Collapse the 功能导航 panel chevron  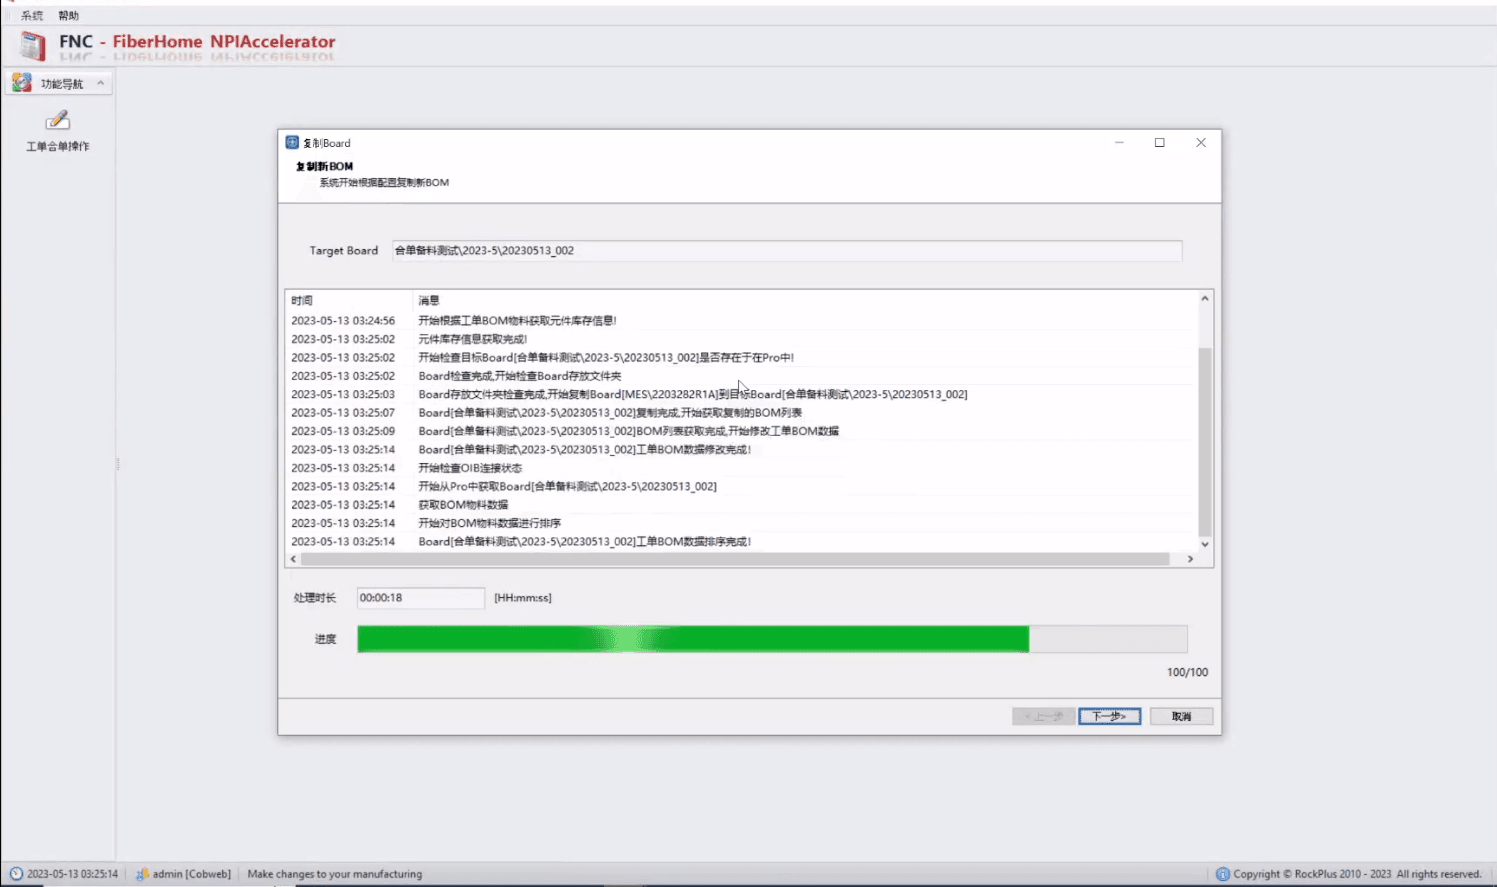coord(100,83)
